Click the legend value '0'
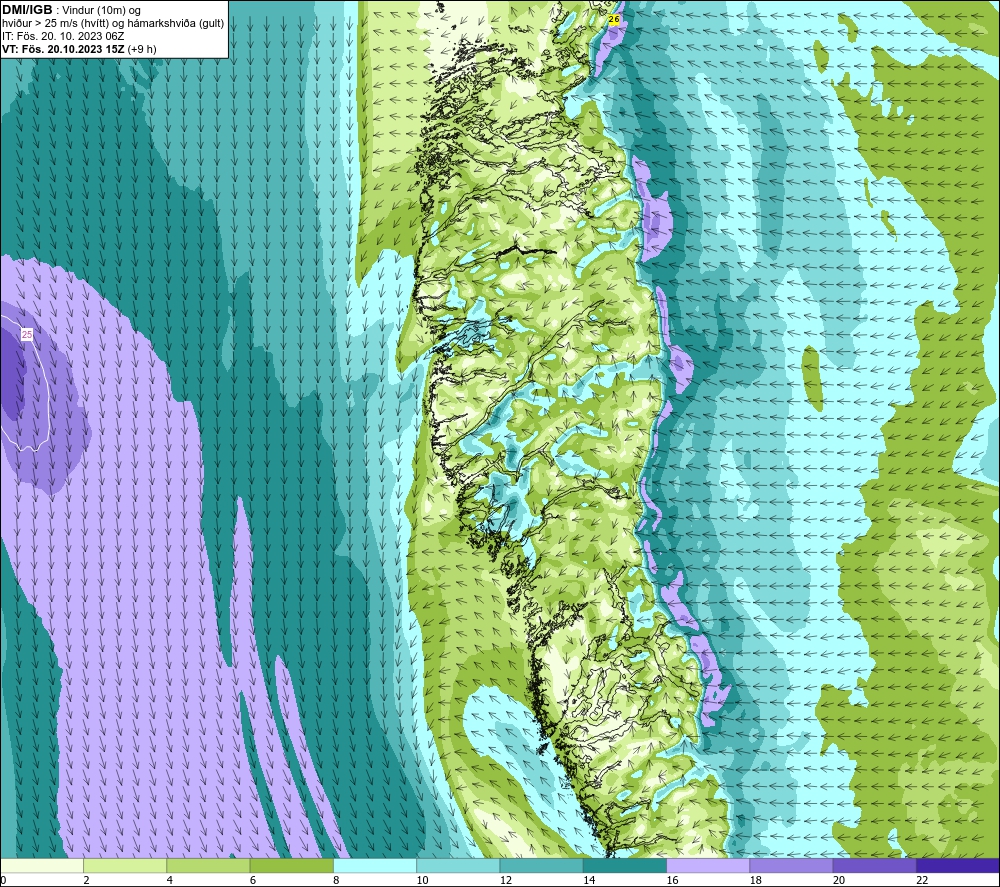1000x887 pixels. (3, 880)
